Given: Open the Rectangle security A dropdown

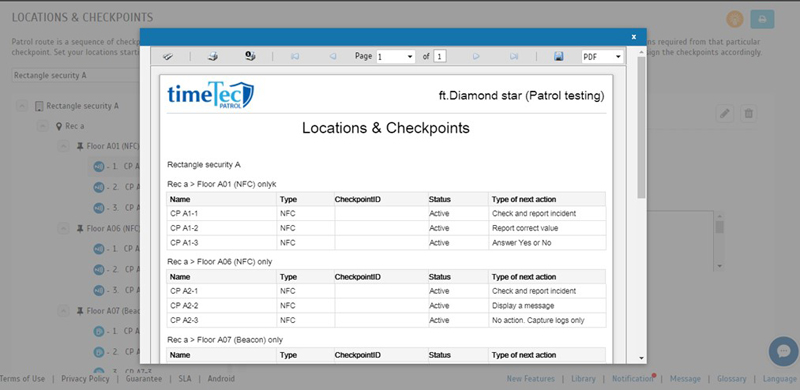Looking at the screenshot, I should 76,75.
